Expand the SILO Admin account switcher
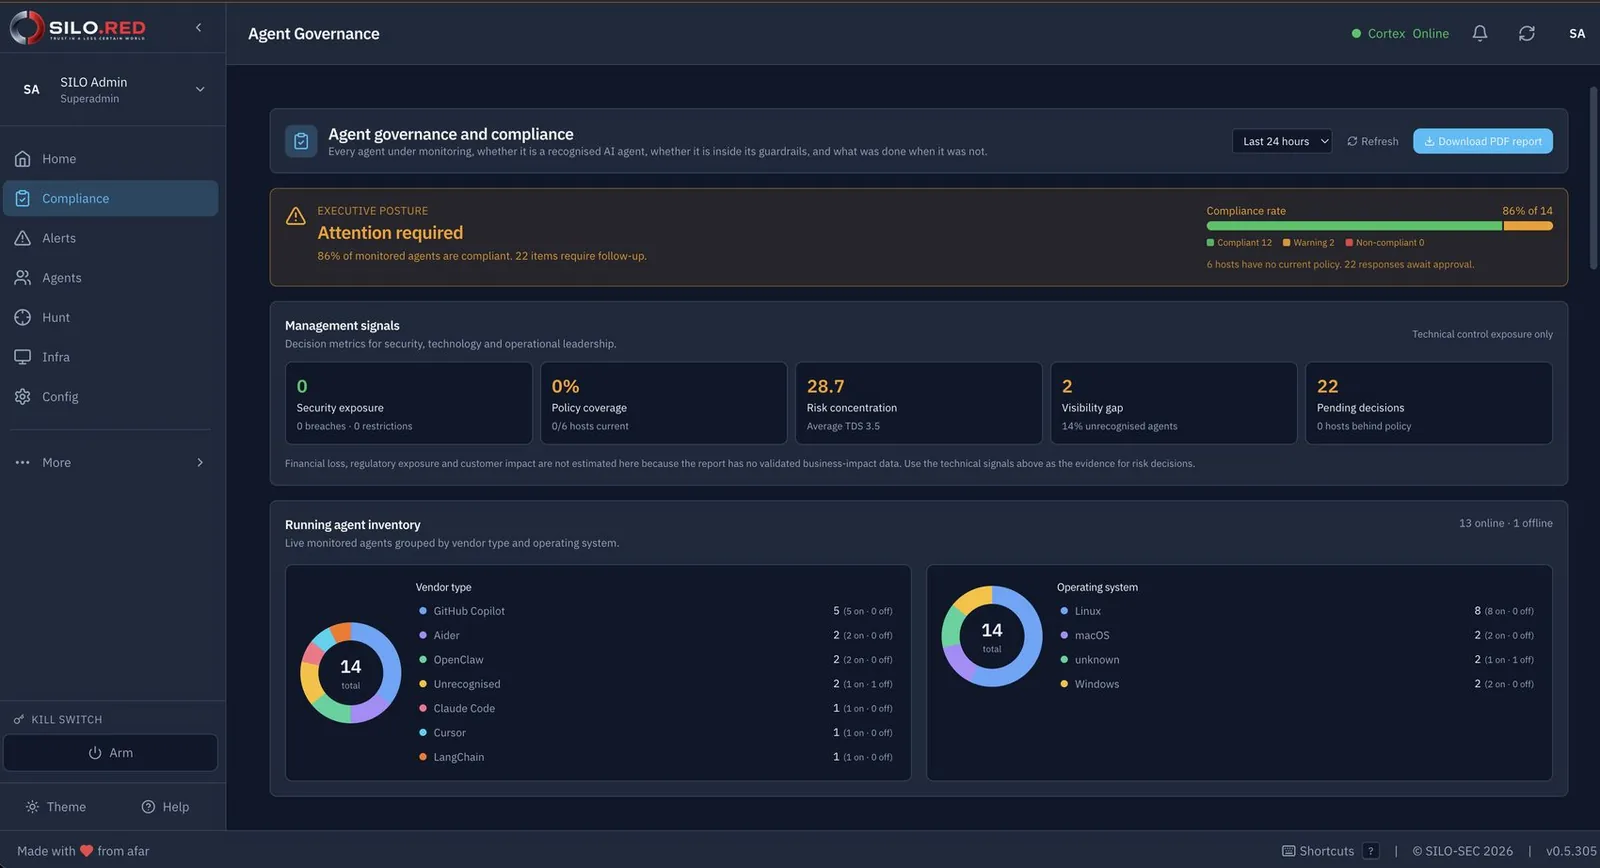Viewport: 1600px width, 868px height. 112,89
